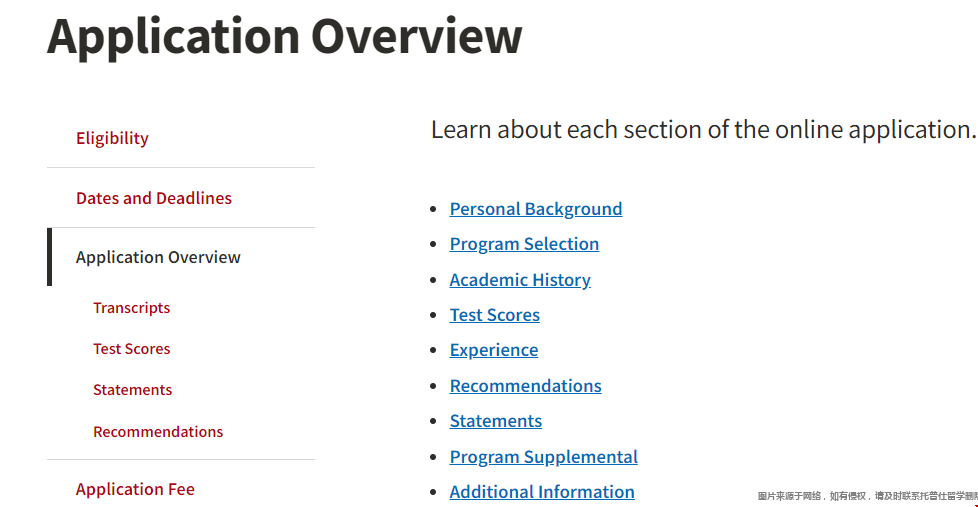
Task: Open Test Scores sub-item in sidebar
Action: 131,349
